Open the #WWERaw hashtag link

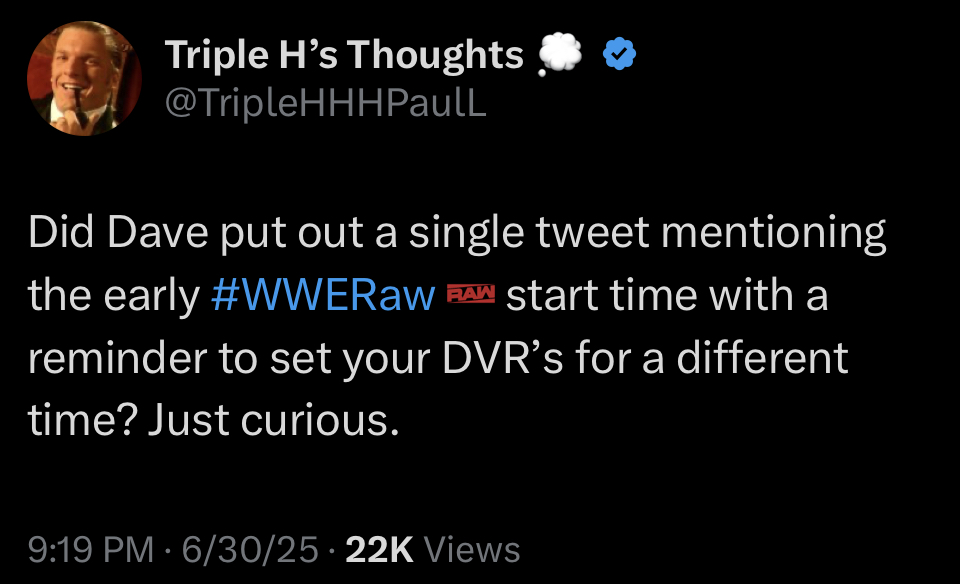click(x=324, y=297)
